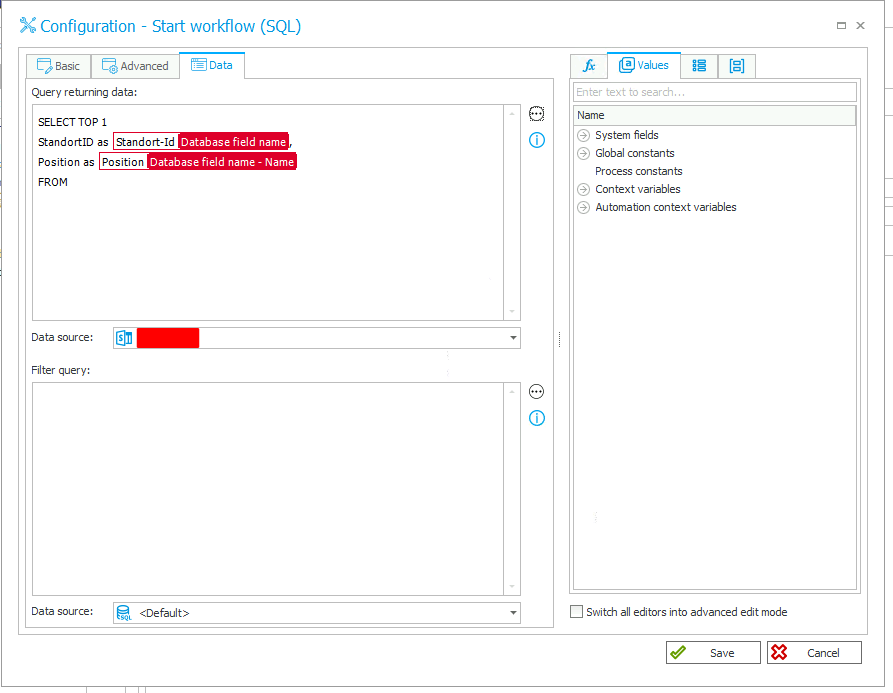Open the <Default> data source dropdown
This screenshot has height=693, width=893.
(513, 613)
